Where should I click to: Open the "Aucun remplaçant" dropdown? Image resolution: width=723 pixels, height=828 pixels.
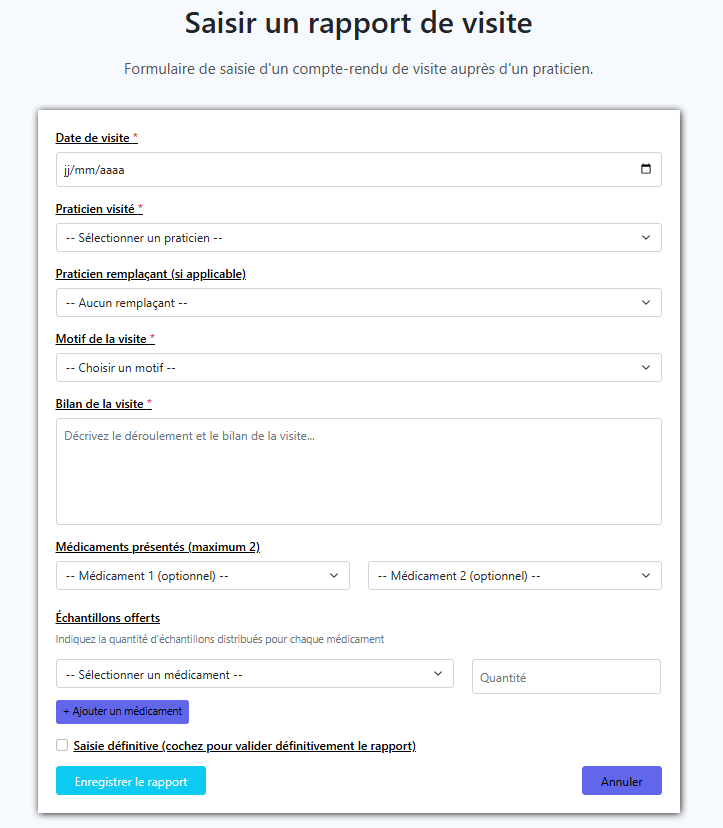[x=358, y=302]
